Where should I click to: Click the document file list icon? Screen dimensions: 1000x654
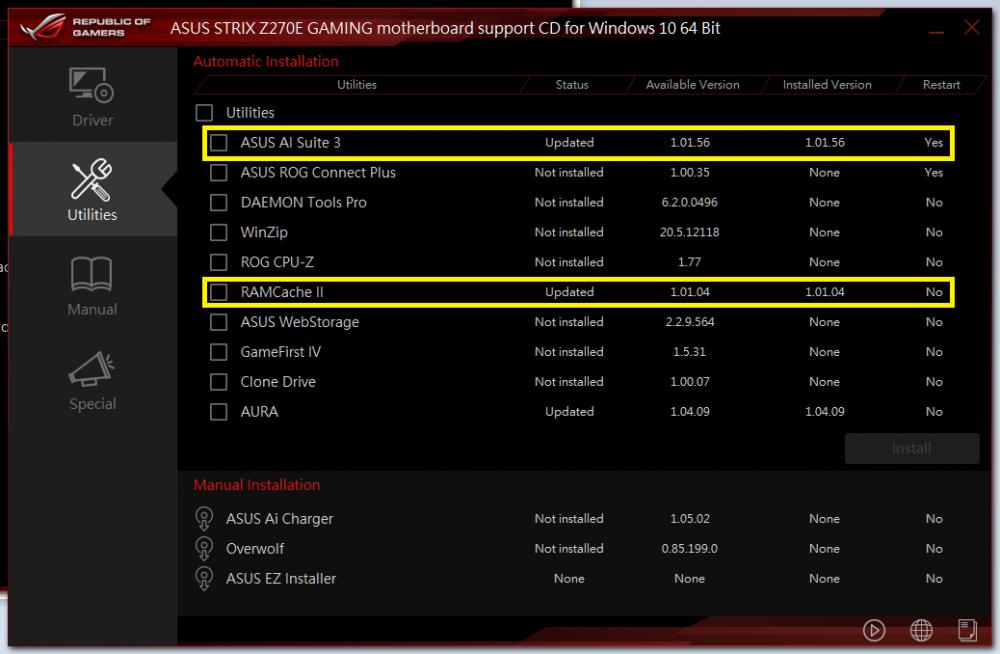click(967, 630)
